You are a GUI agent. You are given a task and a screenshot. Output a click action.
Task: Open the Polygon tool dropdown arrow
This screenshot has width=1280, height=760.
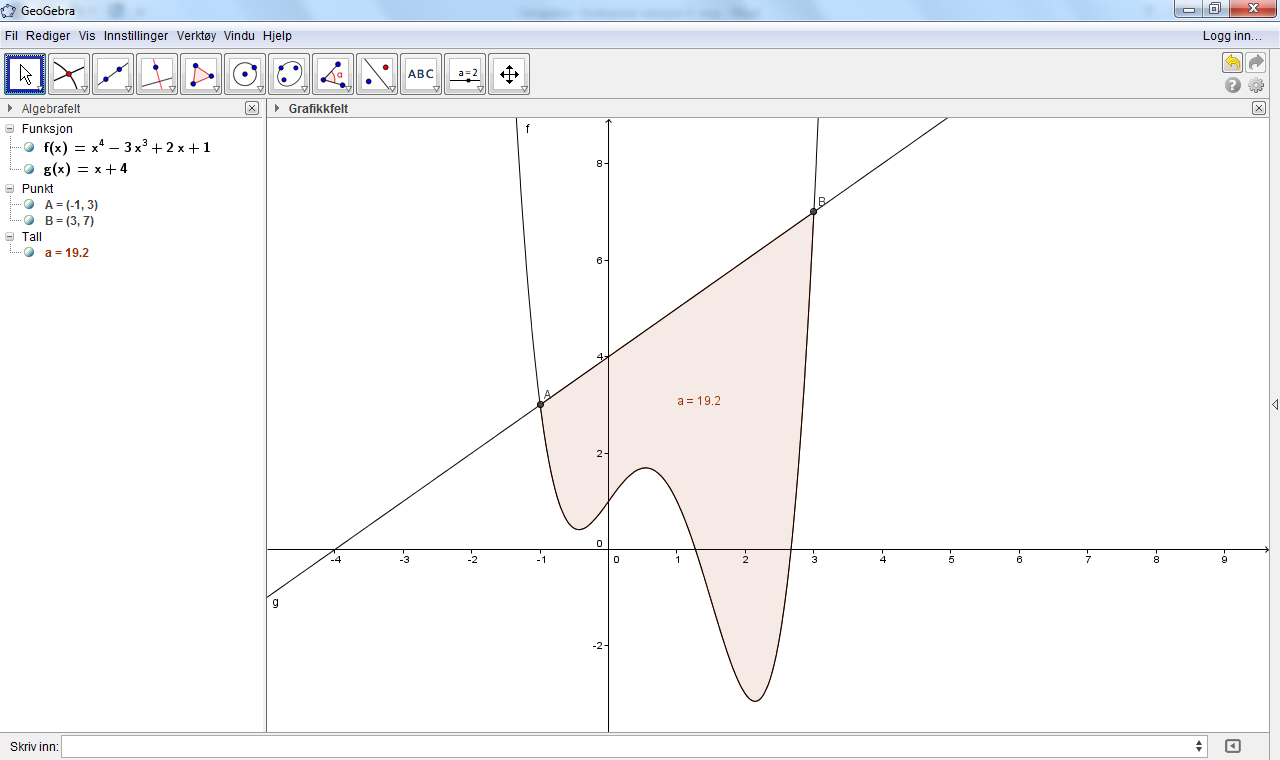click(x=216, y=90)
